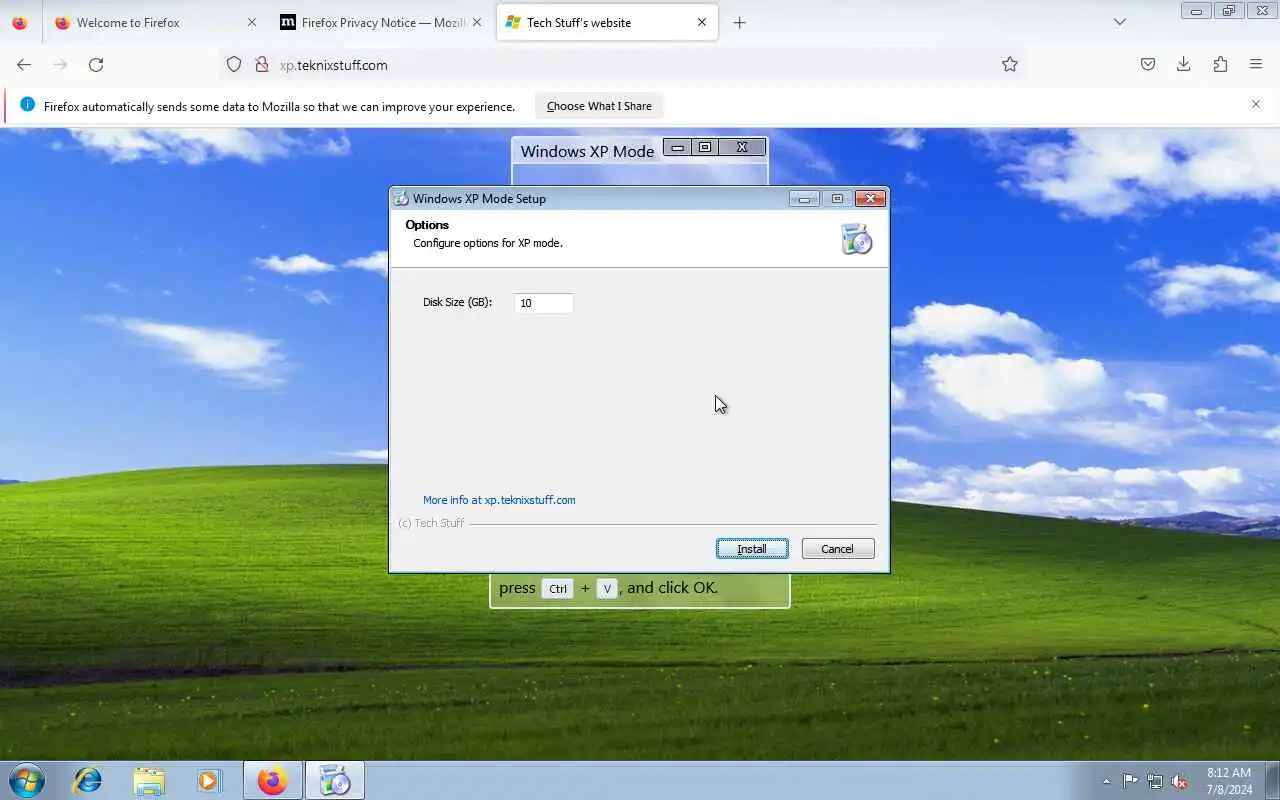
Task: Open the clock showing 8:12 AM
Action: click(x=1229, y=781)
